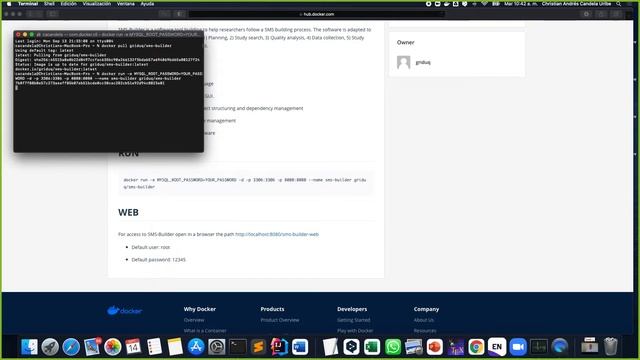Open localhost:8080/sms-builder-web link
Viewport: 640px width, 360px height.
pyautogui.click(x=277, y=234)
